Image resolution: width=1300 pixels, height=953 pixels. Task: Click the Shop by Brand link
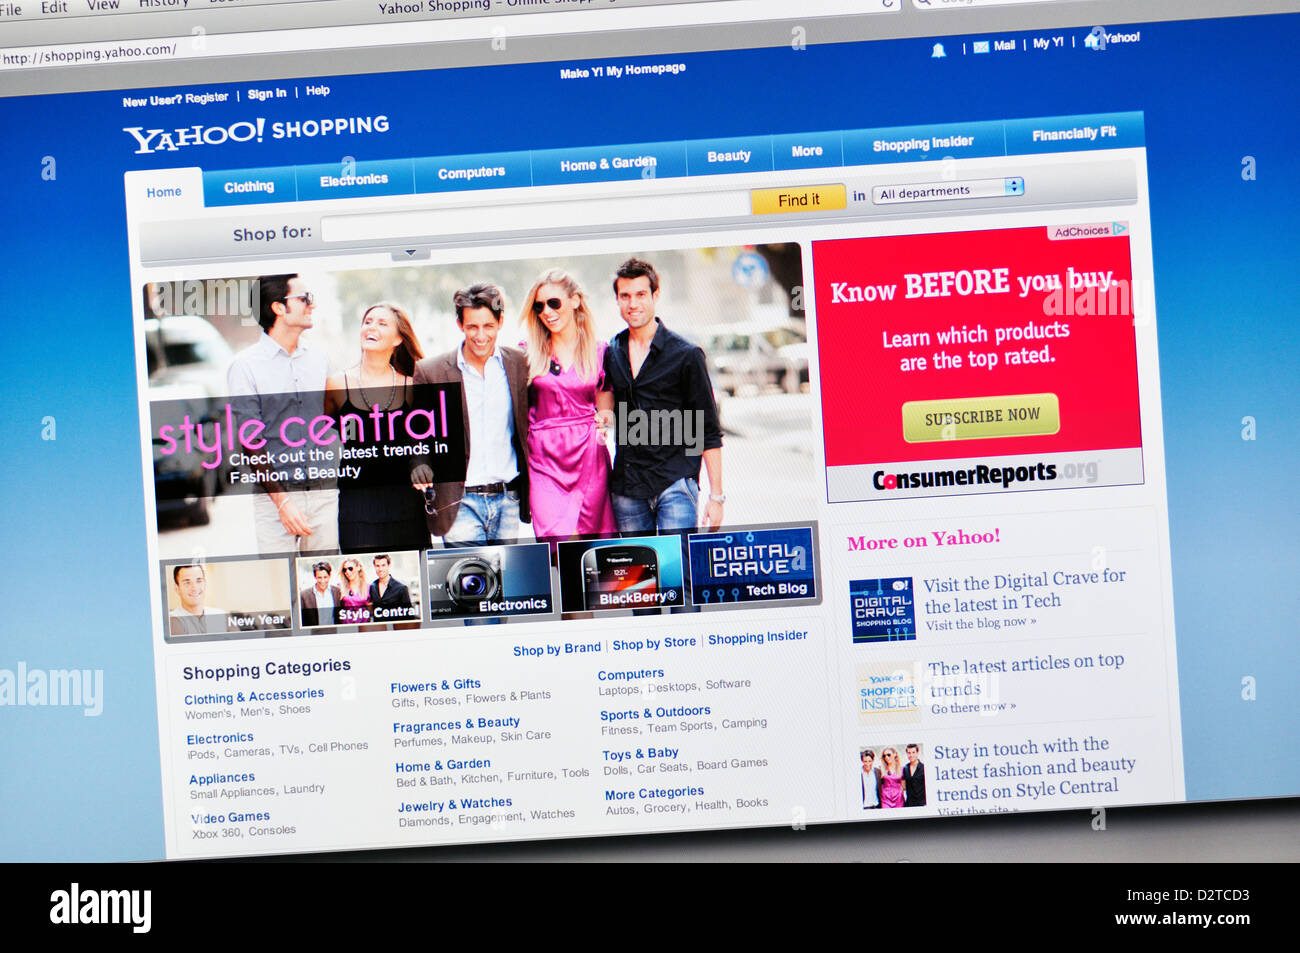tap(557, 649)
